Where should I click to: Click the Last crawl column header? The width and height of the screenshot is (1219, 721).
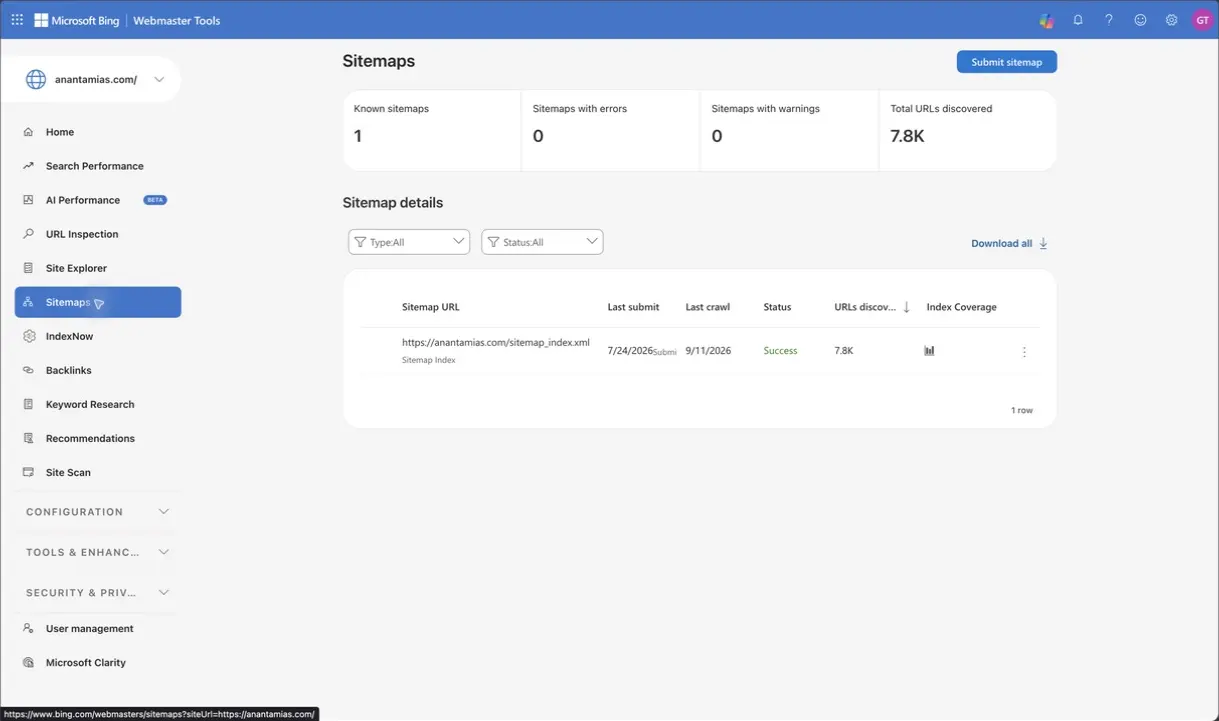click(708, 307)
